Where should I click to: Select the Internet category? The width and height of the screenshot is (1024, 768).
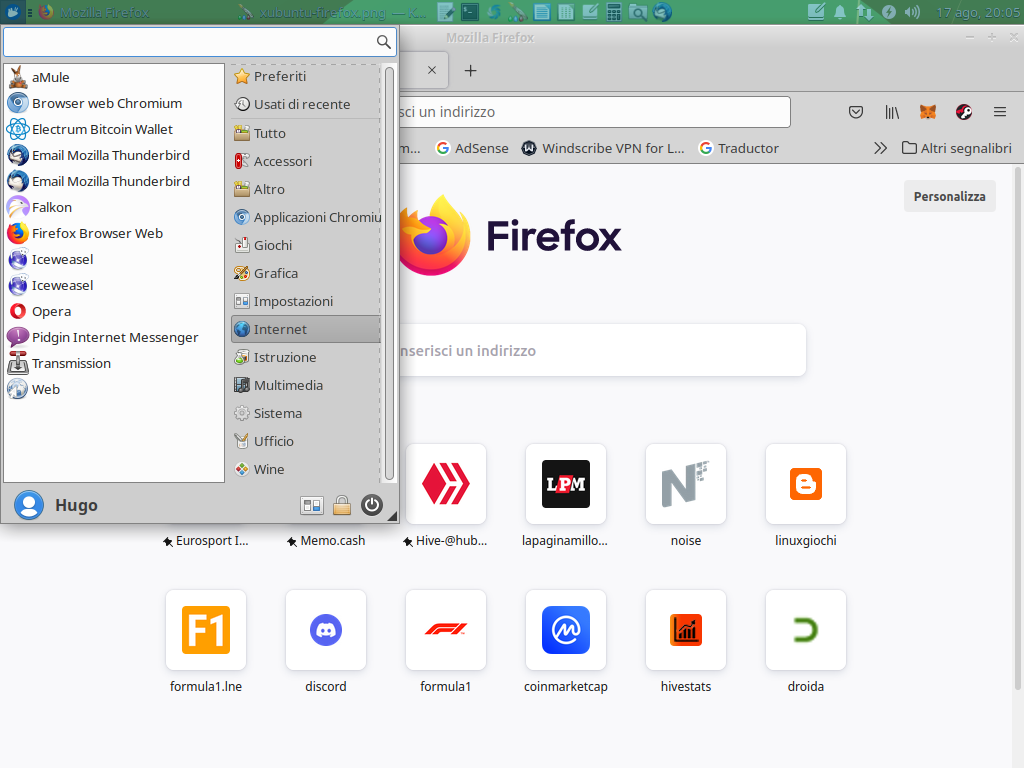306,330
